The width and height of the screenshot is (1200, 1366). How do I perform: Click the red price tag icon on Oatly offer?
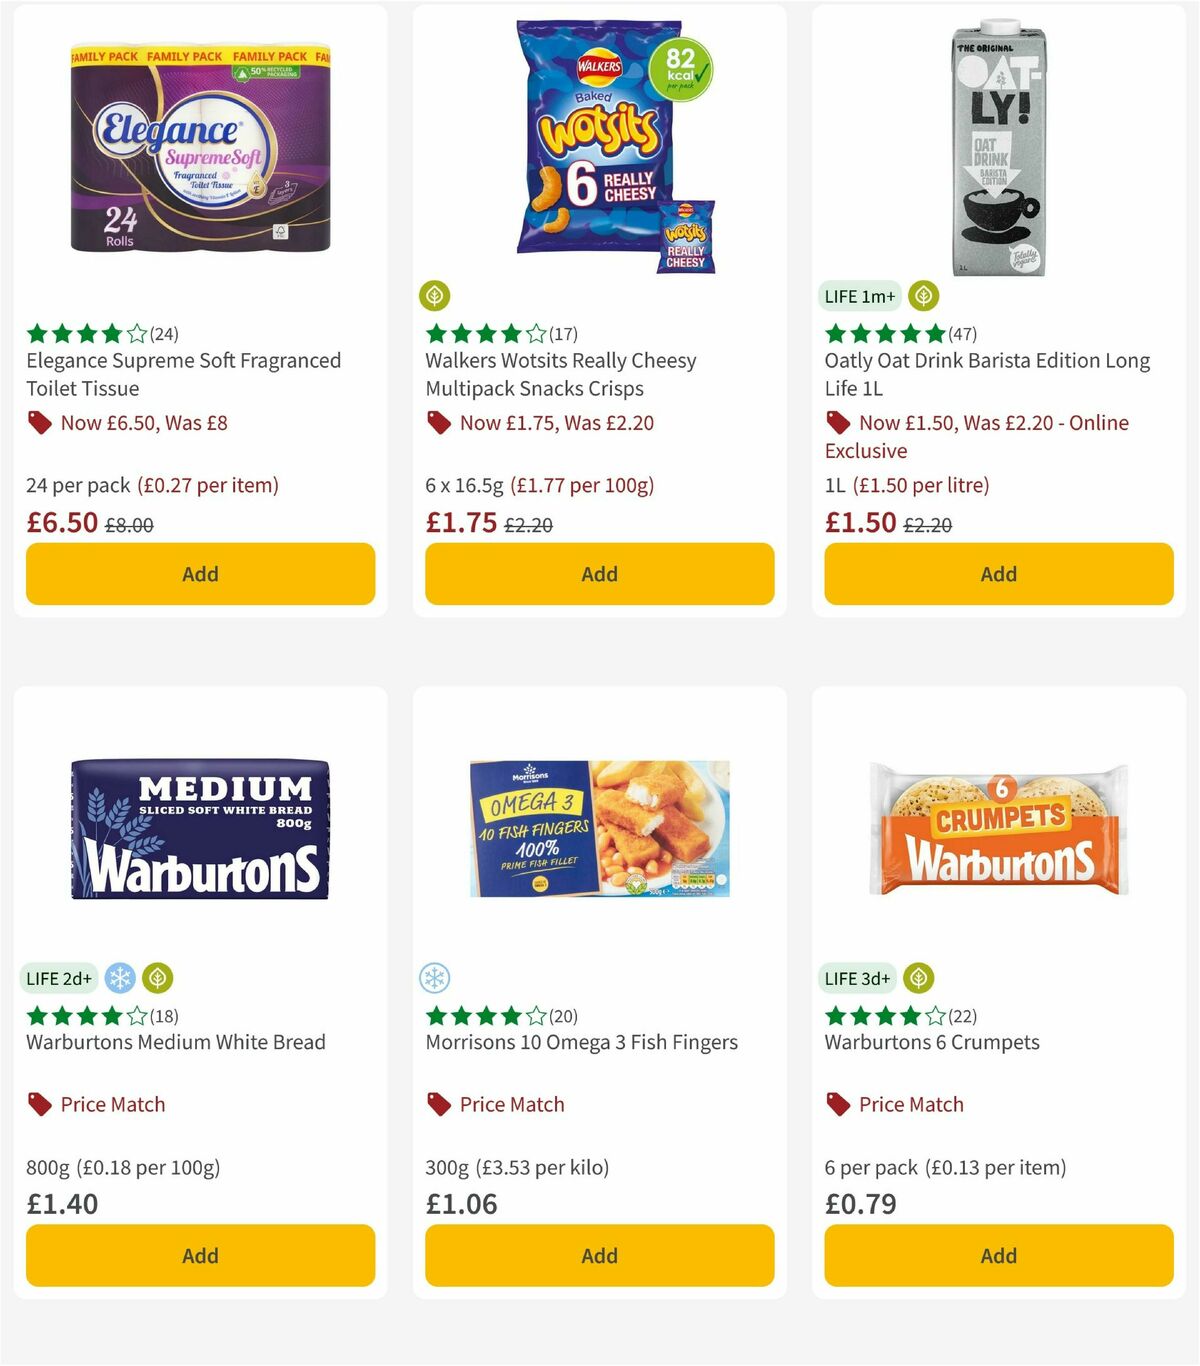836,423
